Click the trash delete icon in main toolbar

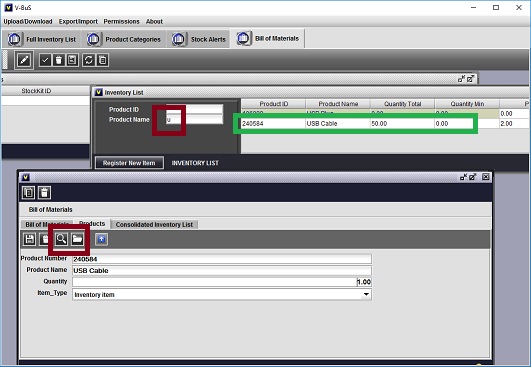tap(59, 60)
